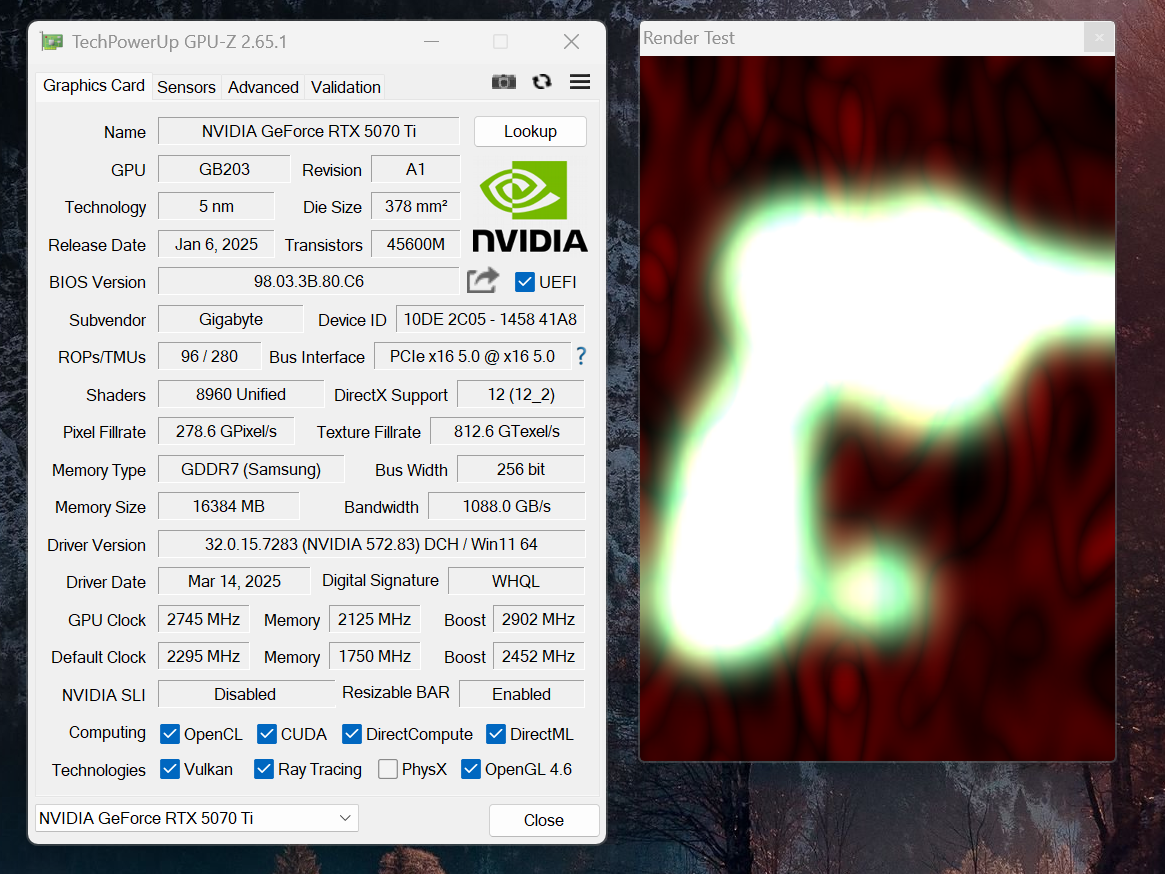Click the Shaders value 8960 Unified
Screen dimensions: 1165x874
[x=241, y=395]
